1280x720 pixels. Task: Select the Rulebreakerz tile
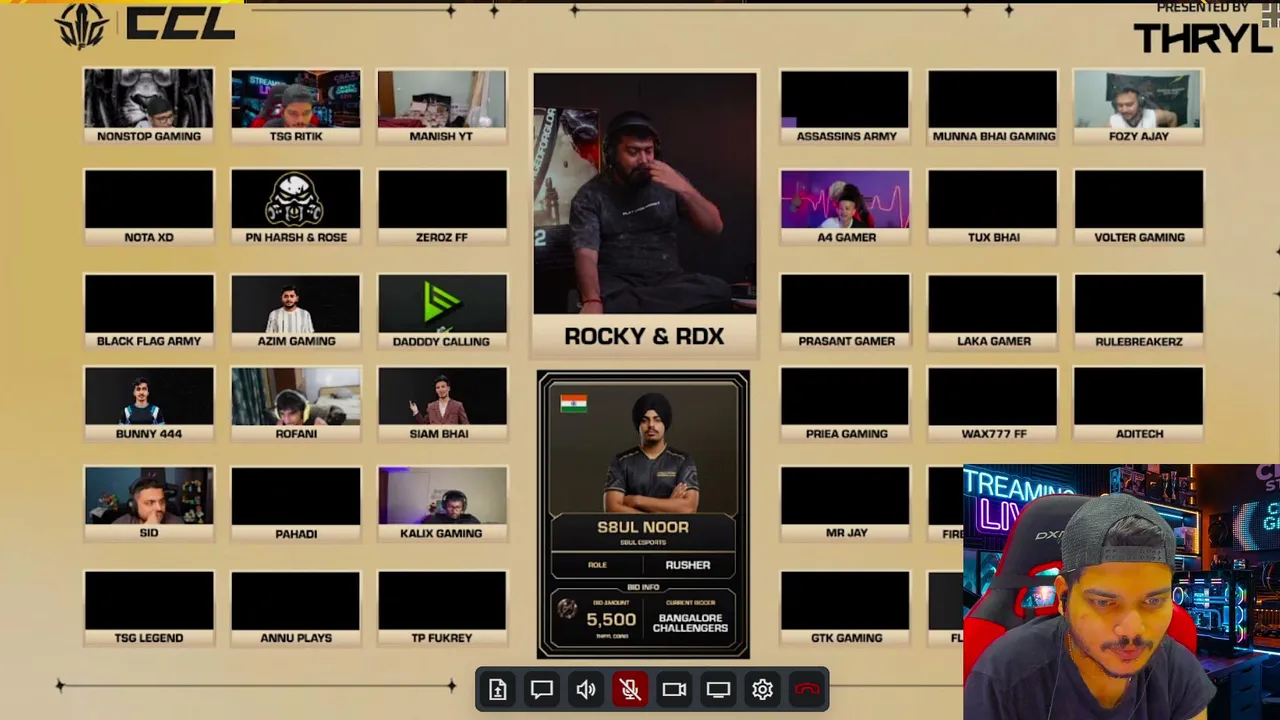click(x=1139, y=312)
